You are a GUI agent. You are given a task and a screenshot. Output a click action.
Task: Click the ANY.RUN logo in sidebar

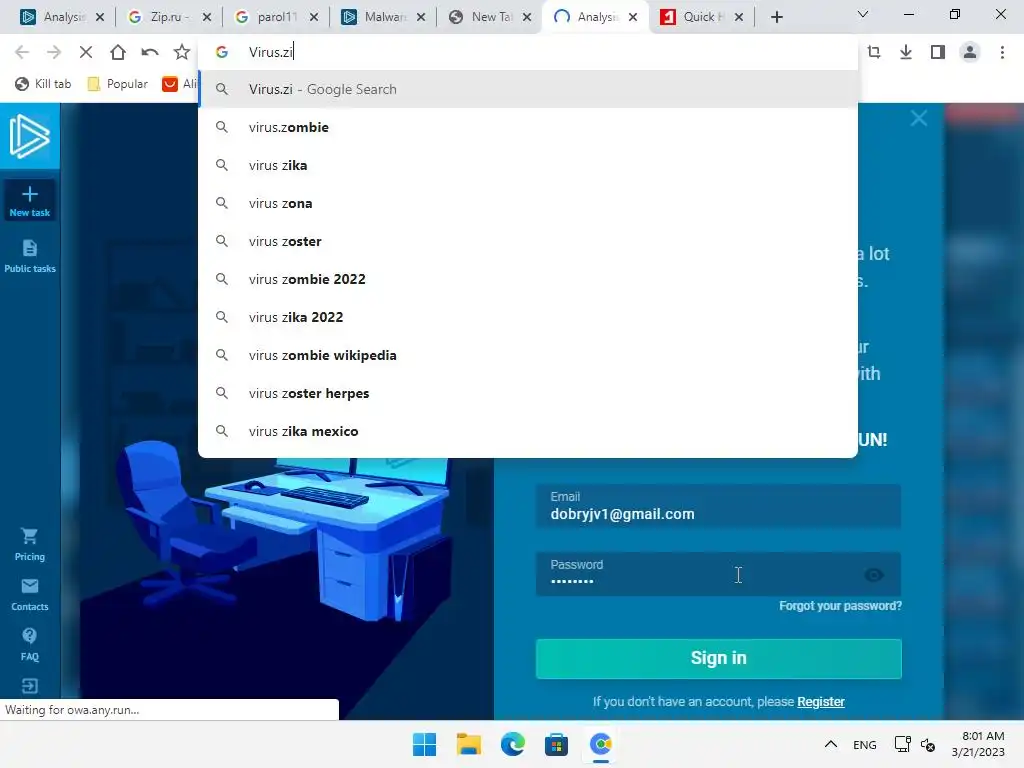tap(29, 136)
